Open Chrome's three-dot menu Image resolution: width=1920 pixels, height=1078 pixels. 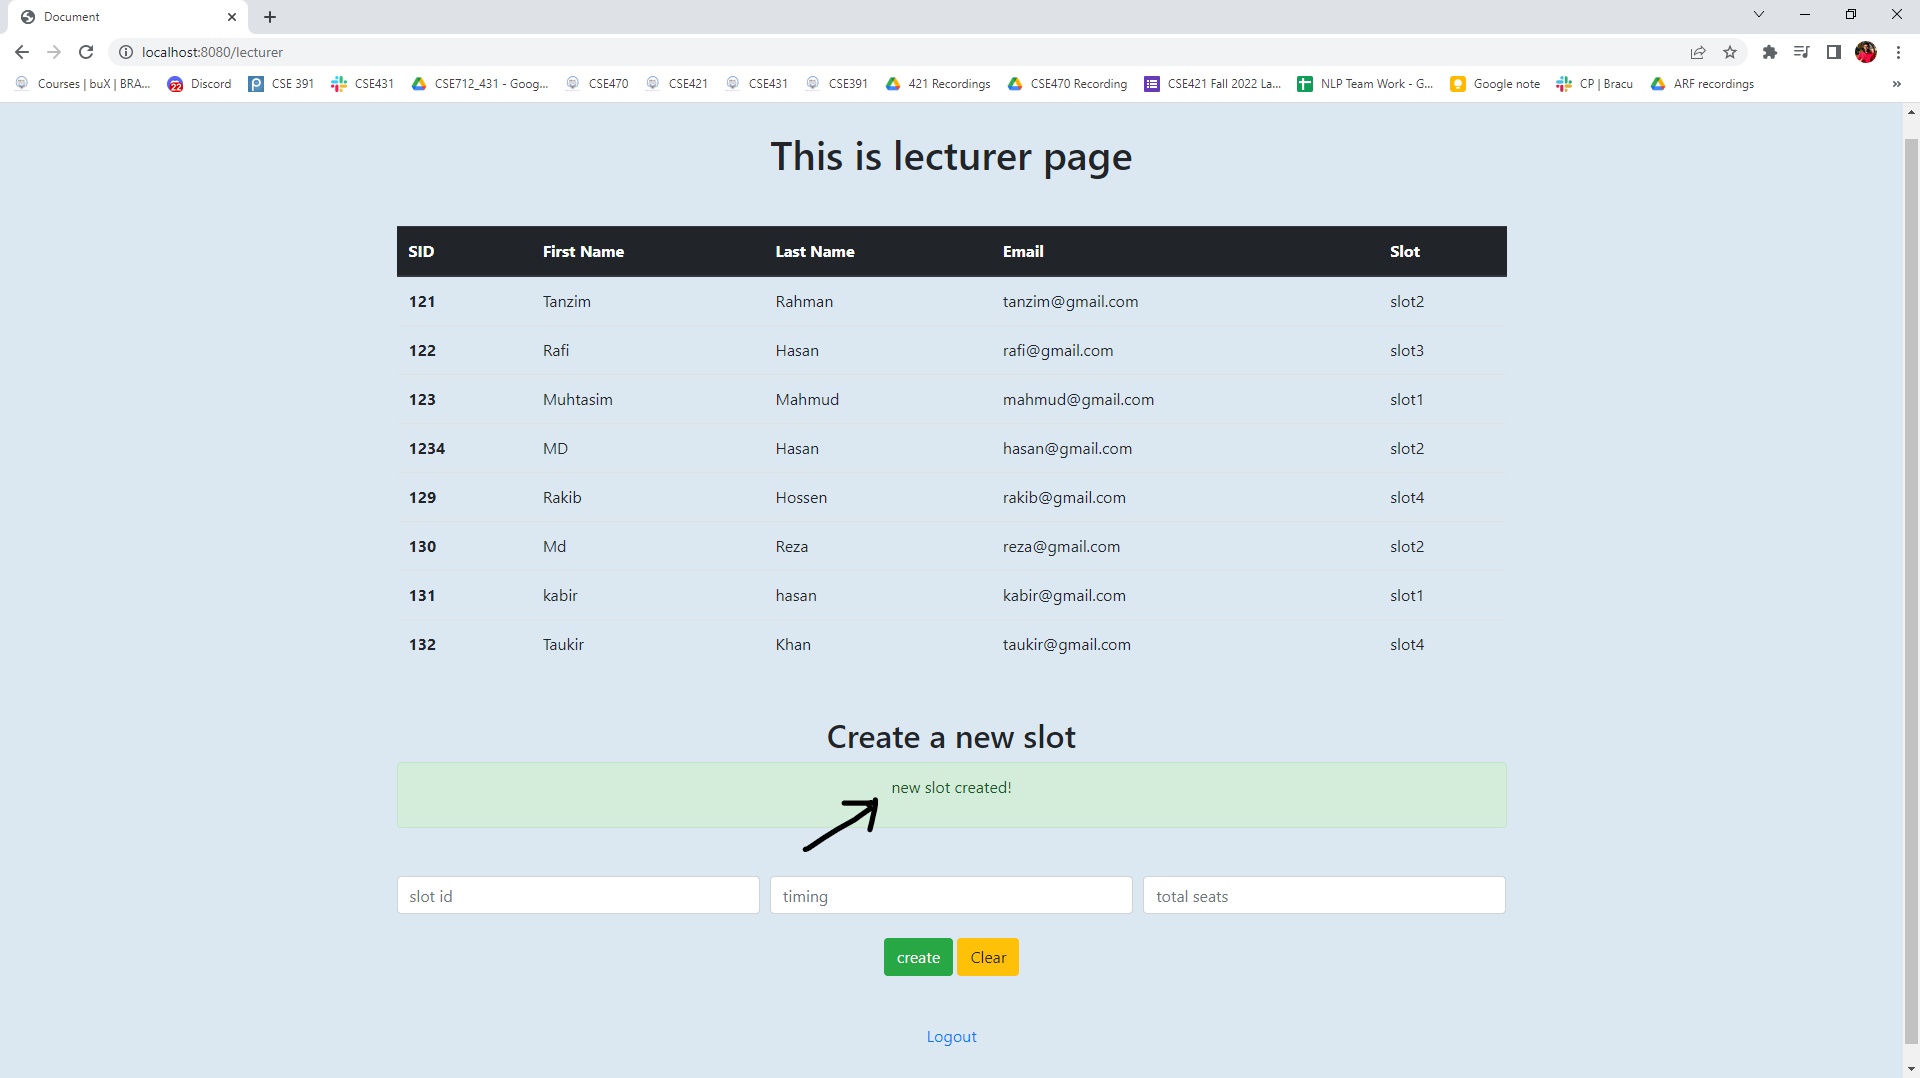pos(1898,52)
